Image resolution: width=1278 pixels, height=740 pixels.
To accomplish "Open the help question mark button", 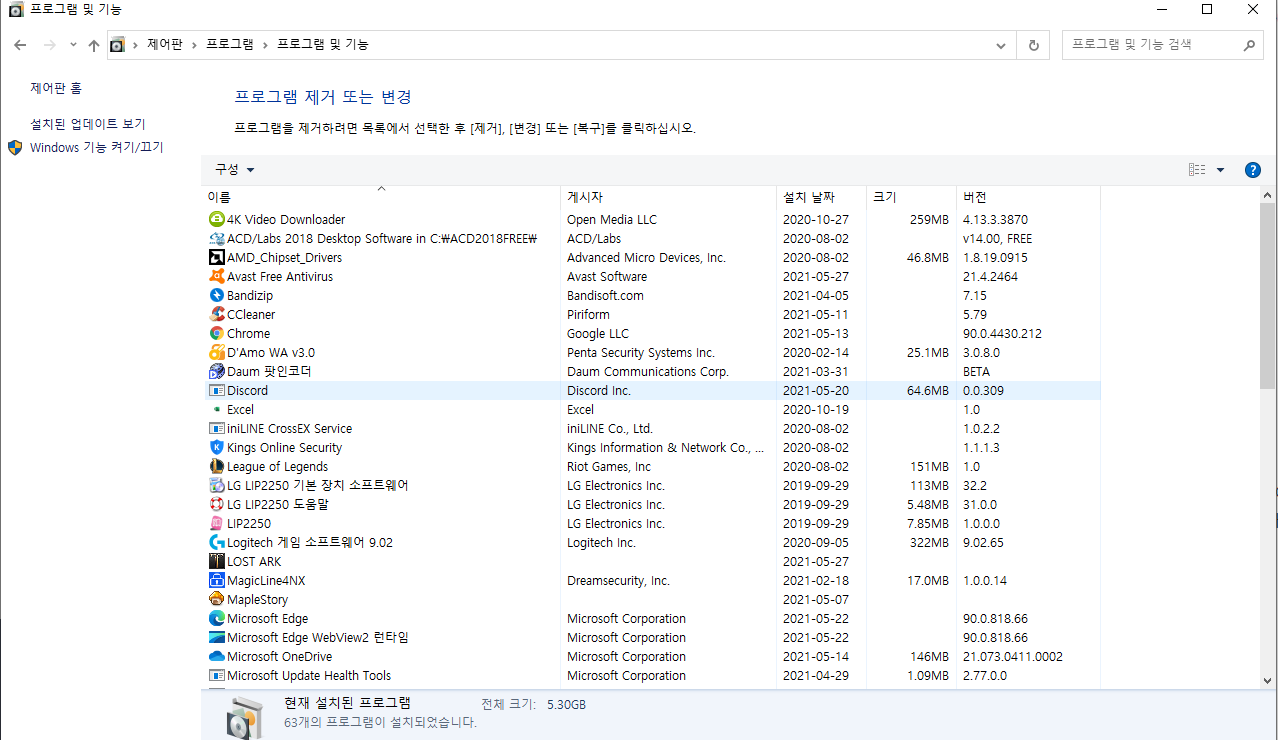I will (1252, 170).
